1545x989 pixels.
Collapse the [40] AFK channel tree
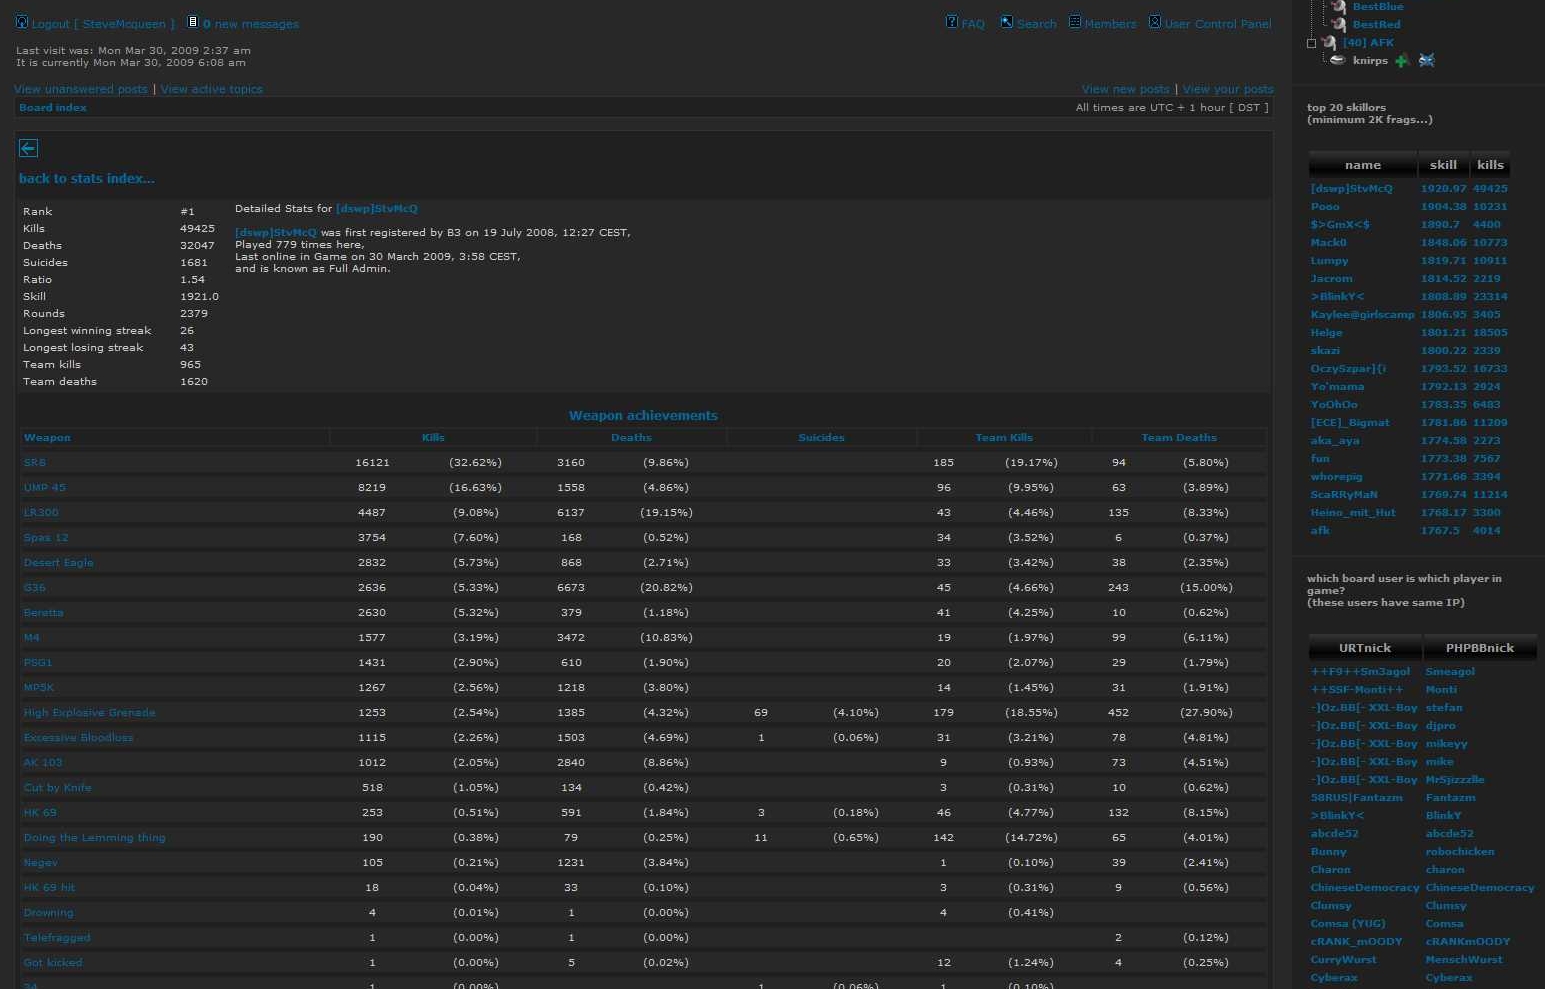pos(1311,43)
